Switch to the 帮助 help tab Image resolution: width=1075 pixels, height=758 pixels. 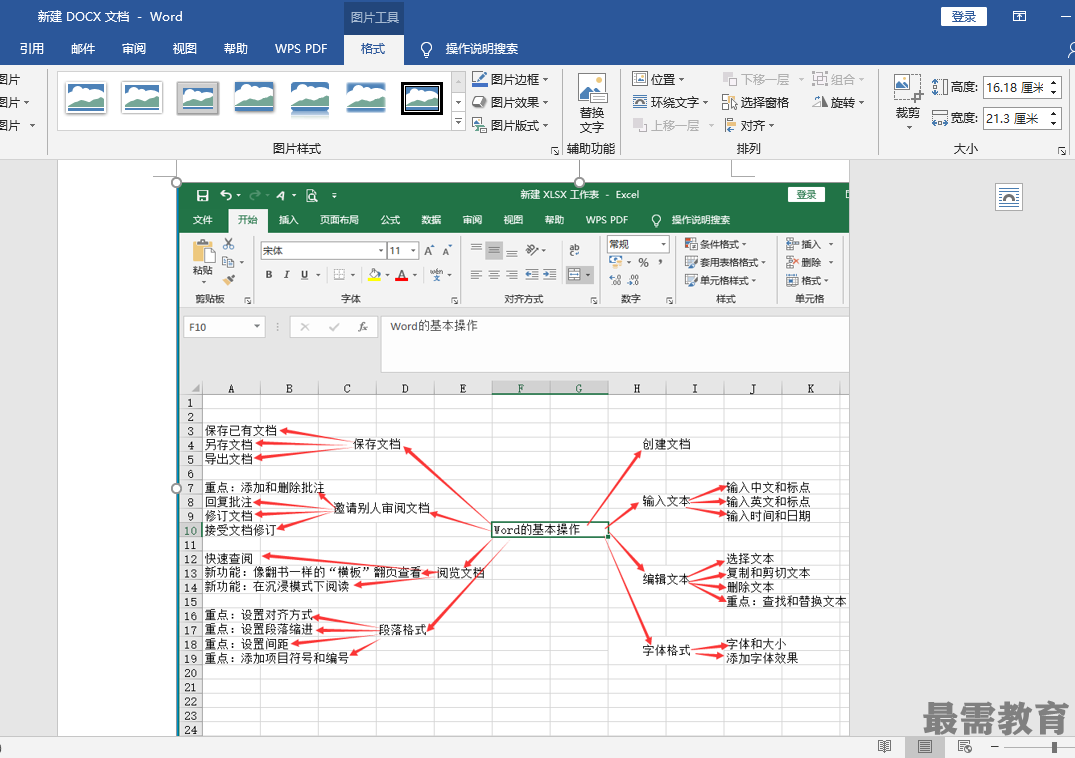(x=235, y=49)
